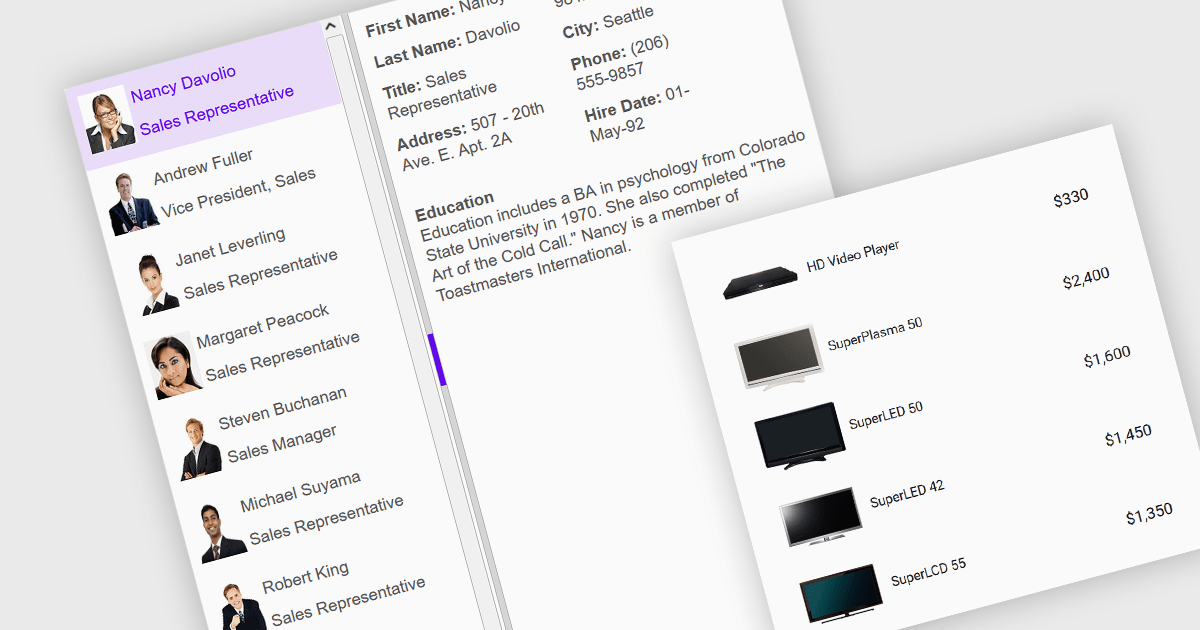Select Janet Leverling in employee list
The height and width of the screenshot is (630, 1200).
(x=230, y=246)
